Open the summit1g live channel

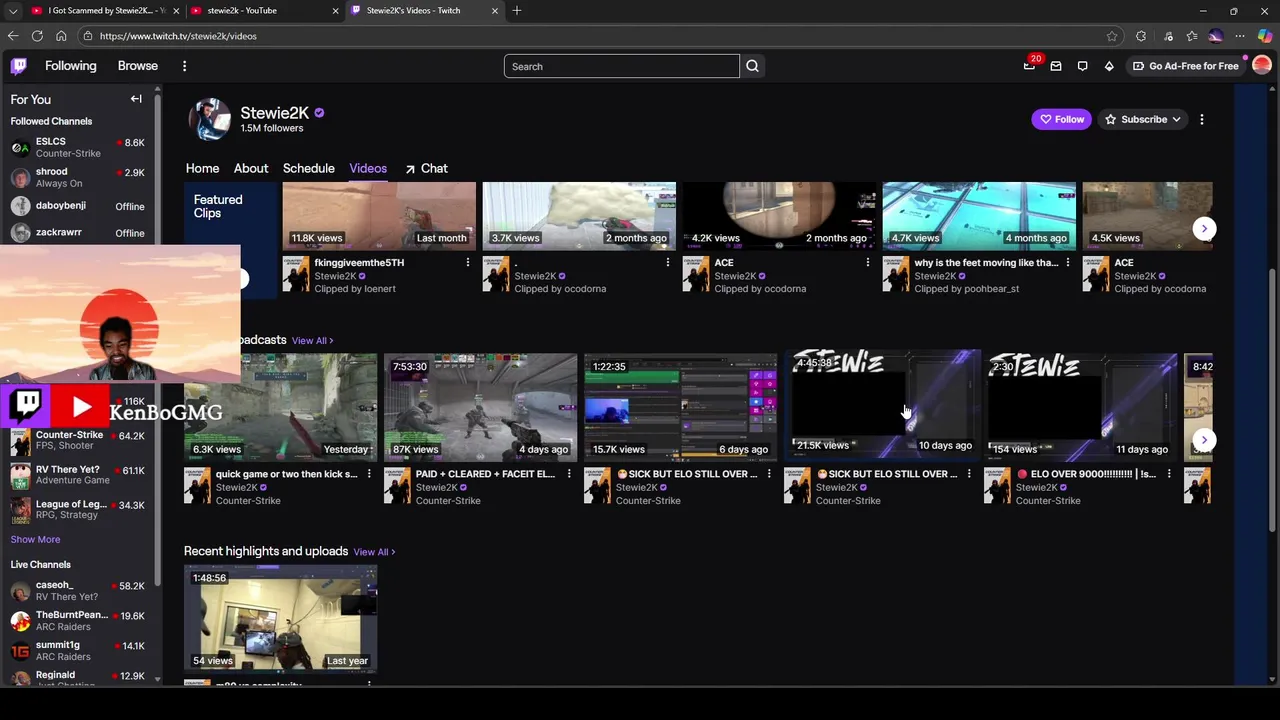coord(78,651)
